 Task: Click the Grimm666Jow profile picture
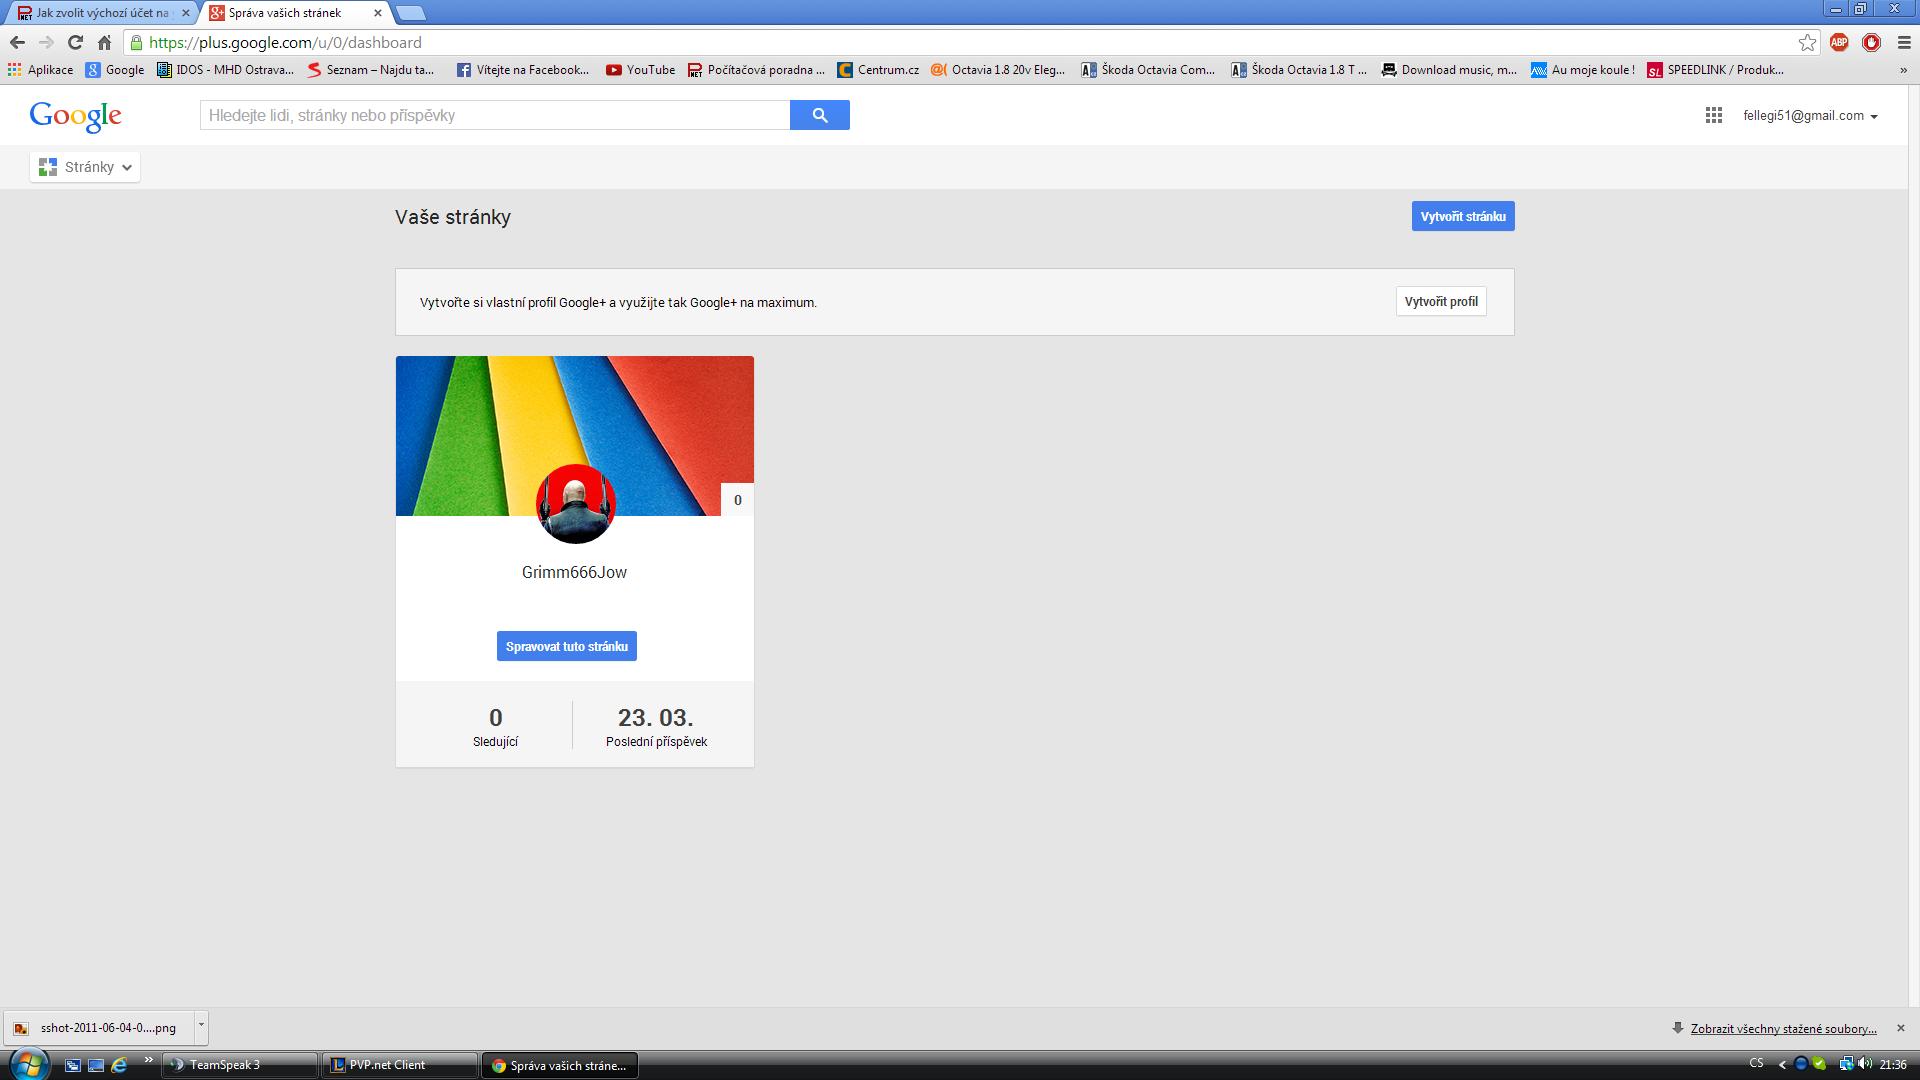575,504
